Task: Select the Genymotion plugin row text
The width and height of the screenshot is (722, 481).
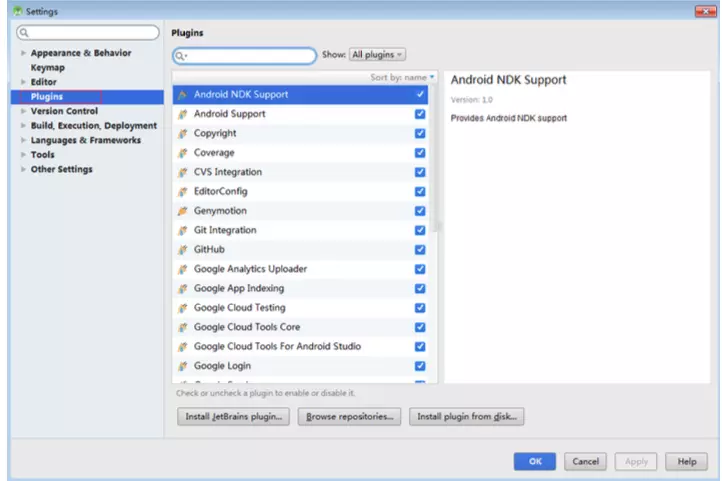Action: [x=220, y=211]
